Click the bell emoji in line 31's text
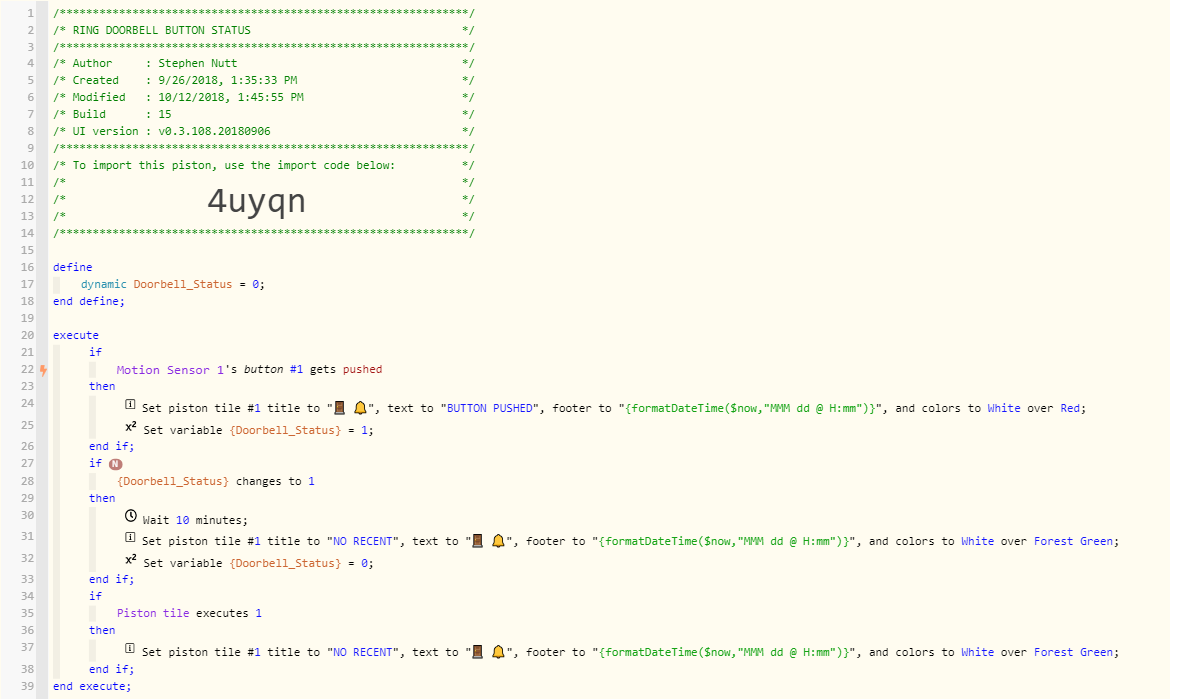The image size is (1178, 699). pyautogui.click(x=498, y=541)
